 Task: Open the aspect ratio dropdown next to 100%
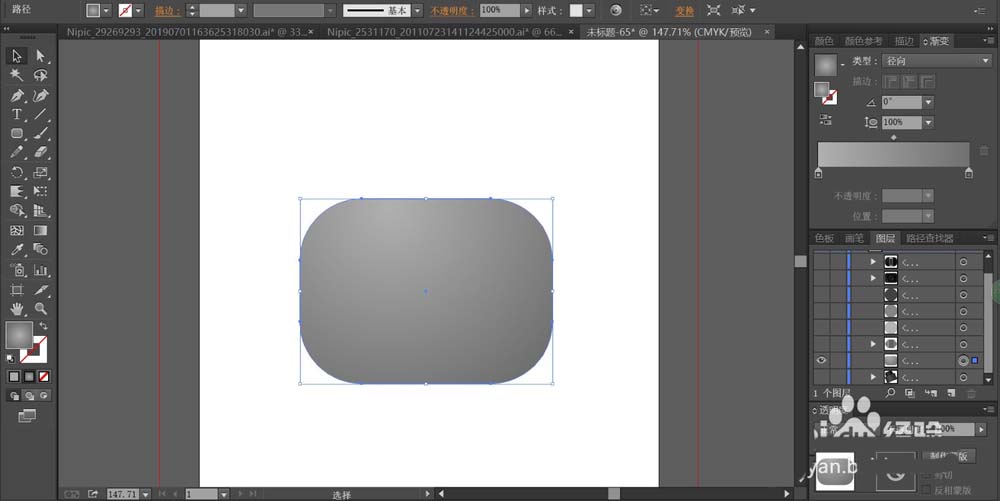coord(929,122)
